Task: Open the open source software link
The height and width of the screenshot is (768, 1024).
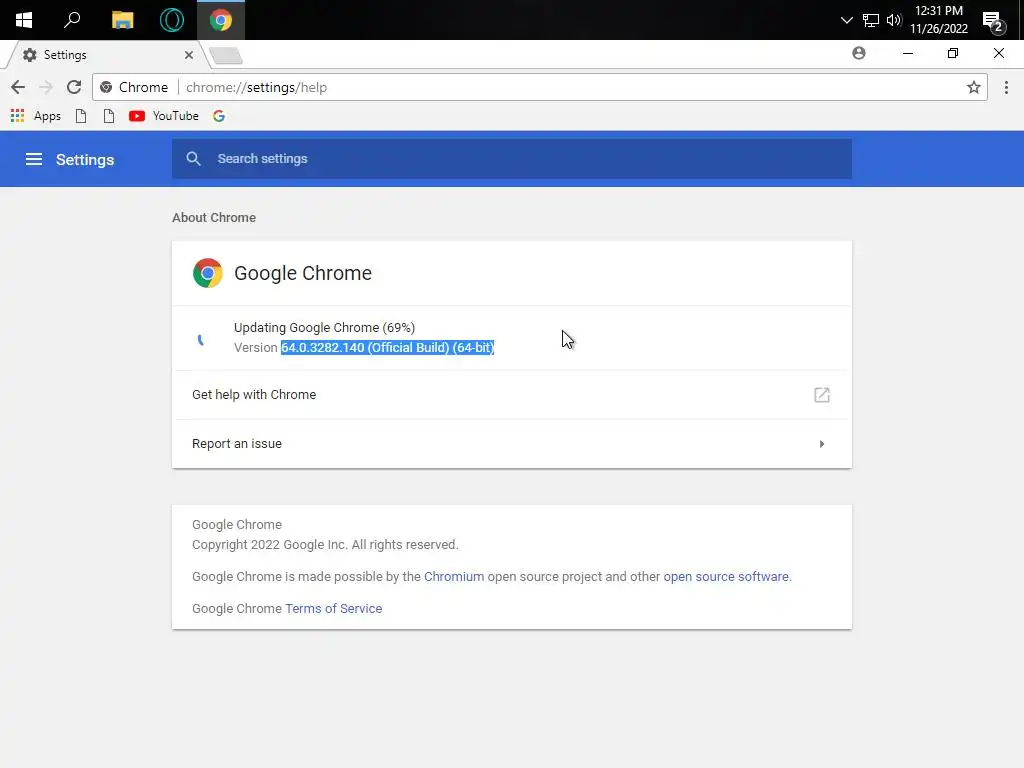Action: click(x=726, y=577)
